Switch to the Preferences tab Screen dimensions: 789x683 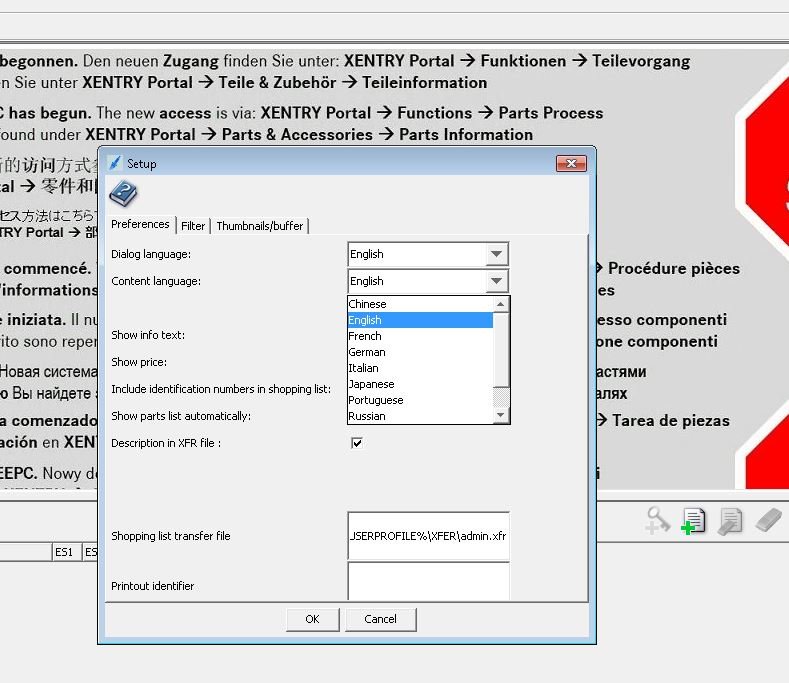pos(140,224)
